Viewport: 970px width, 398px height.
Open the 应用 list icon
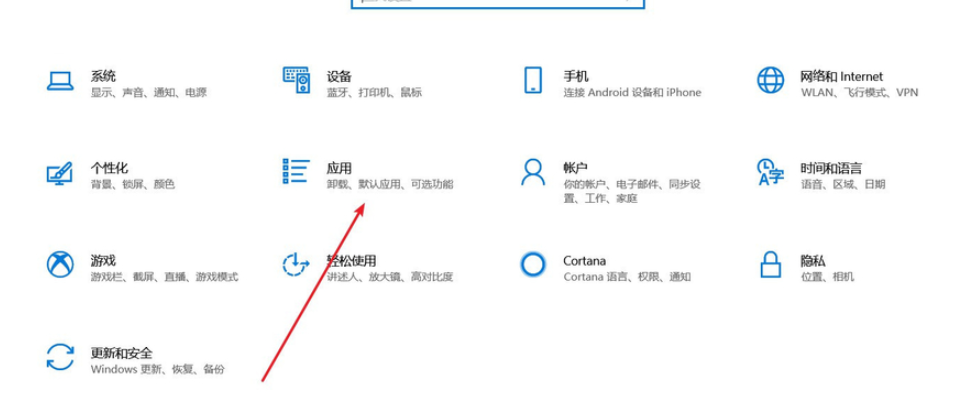pos(296,171)
